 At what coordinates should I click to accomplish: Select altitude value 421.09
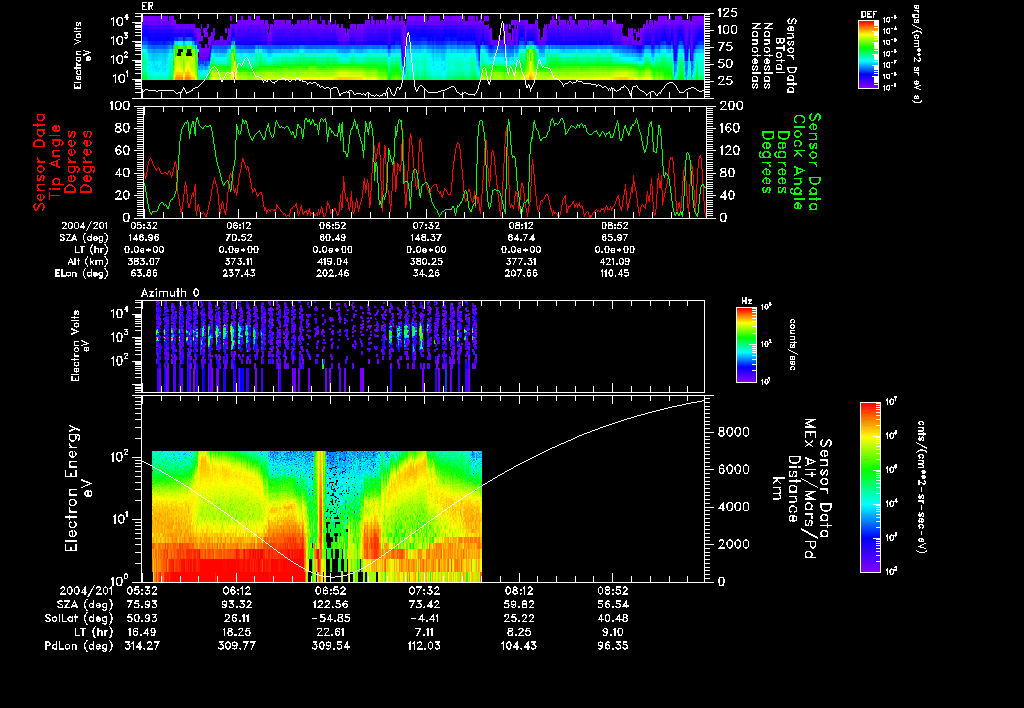coord(615,261)
